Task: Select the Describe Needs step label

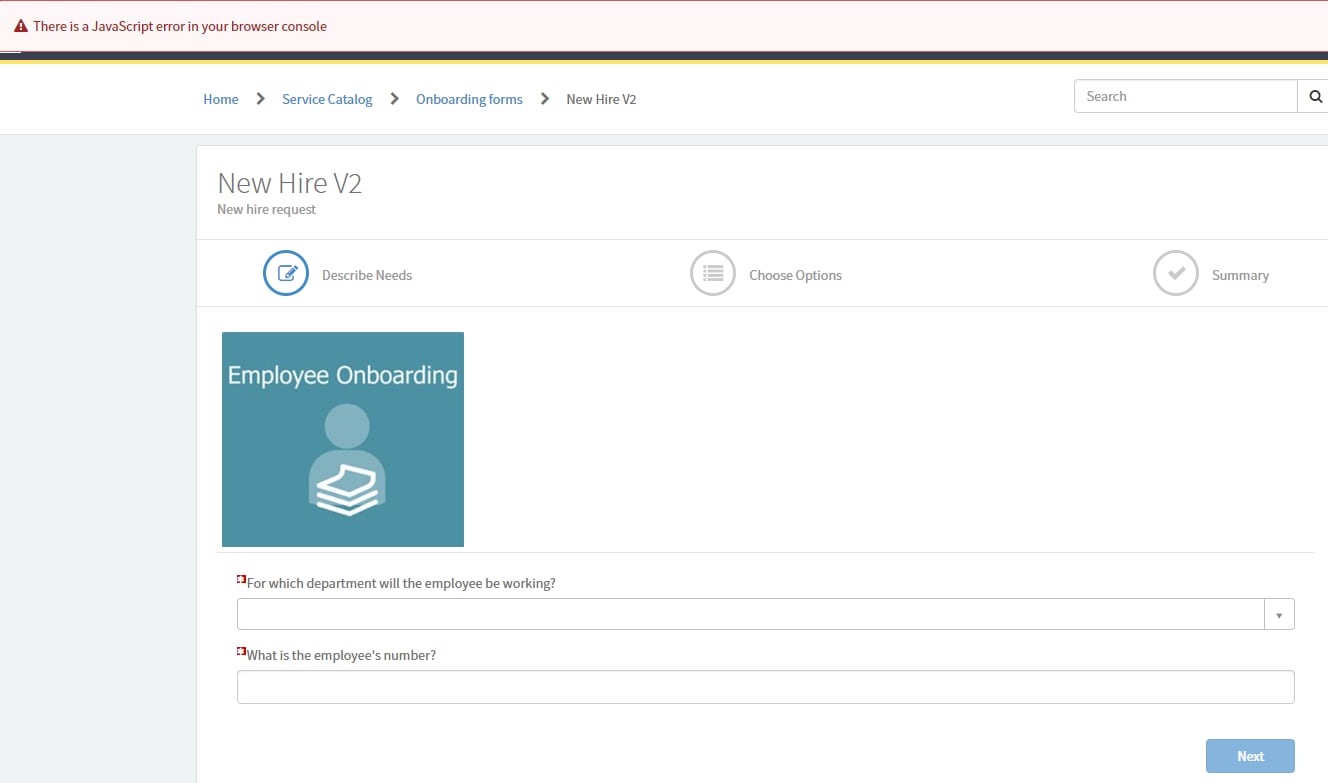Action: [x=367, y=275]
